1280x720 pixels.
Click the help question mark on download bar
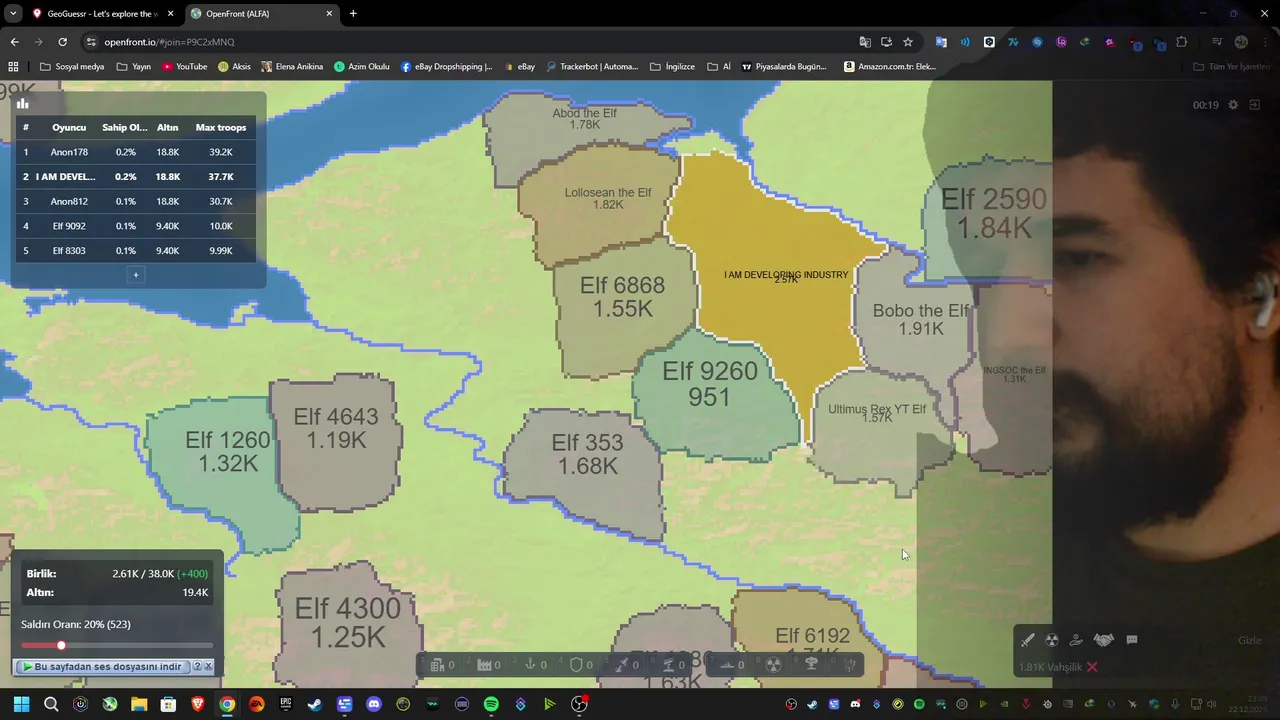pyautogui.click(x=197, y=667)
